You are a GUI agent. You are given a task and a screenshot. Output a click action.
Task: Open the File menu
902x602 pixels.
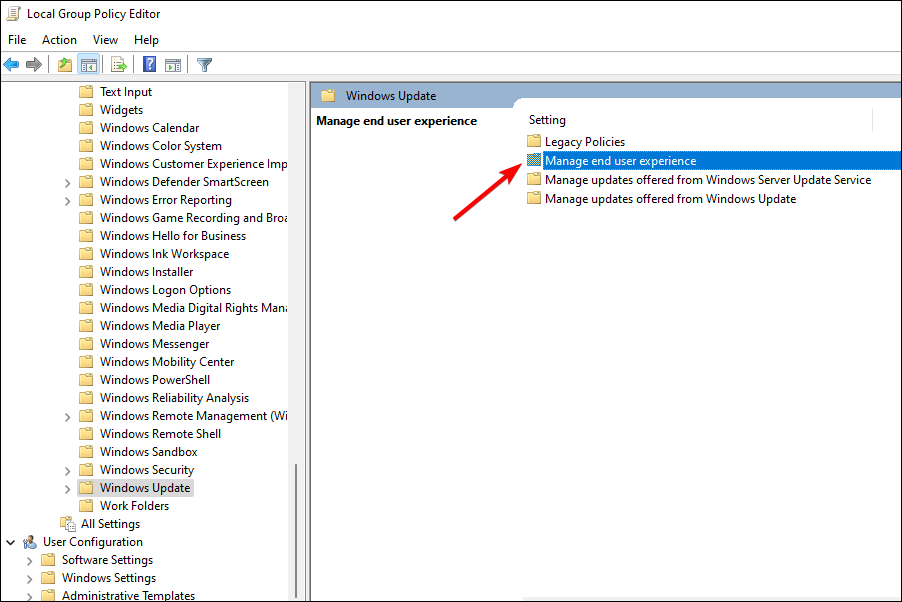[x=17, y=40]
